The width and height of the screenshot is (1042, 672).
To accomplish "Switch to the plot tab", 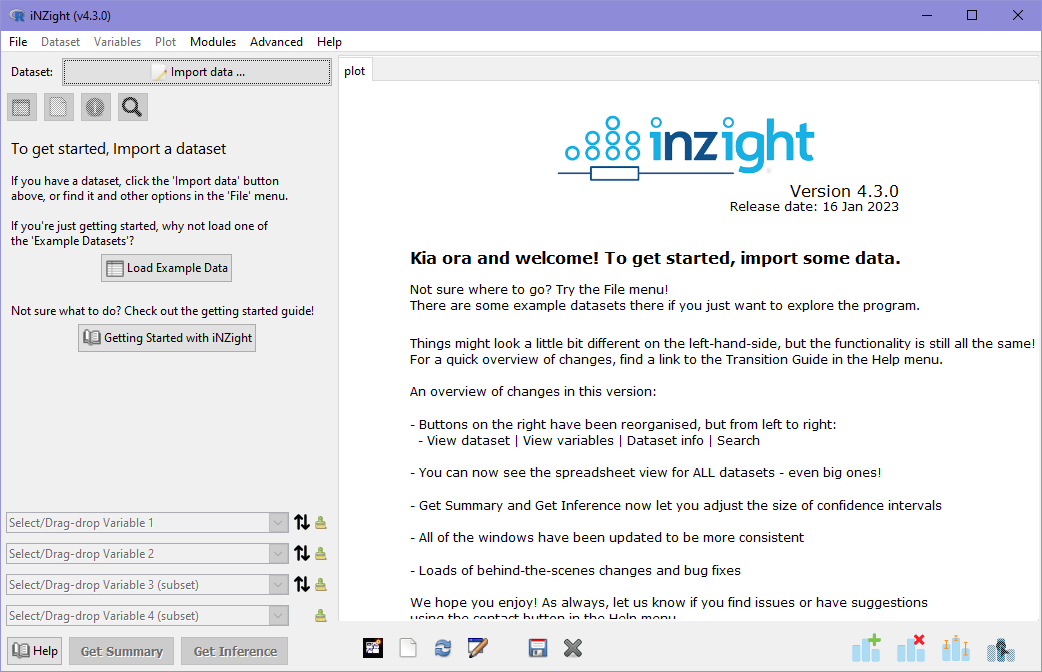I will click(x=354, y=70).
